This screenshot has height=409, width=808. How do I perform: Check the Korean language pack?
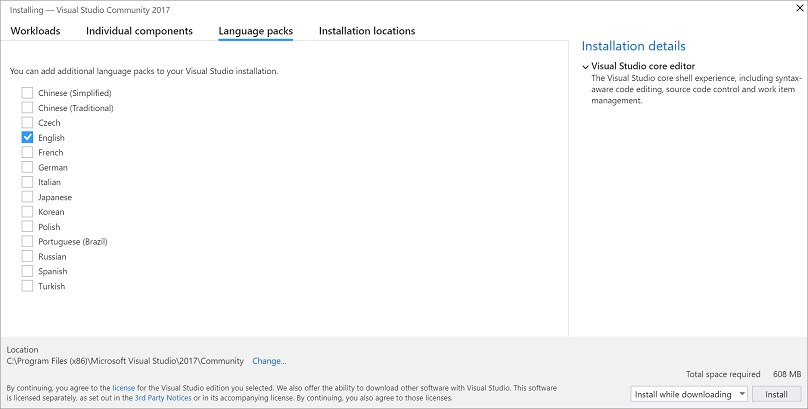27,212
